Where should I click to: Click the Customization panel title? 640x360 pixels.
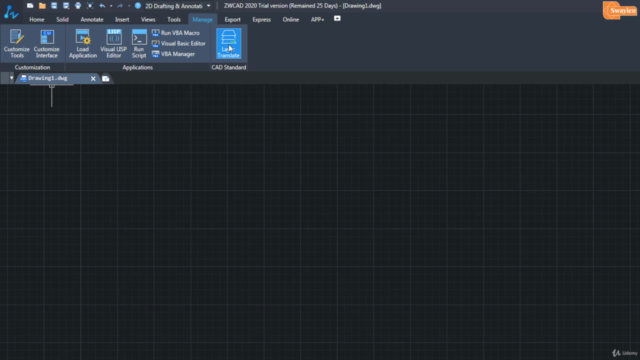tap(32, 67)
